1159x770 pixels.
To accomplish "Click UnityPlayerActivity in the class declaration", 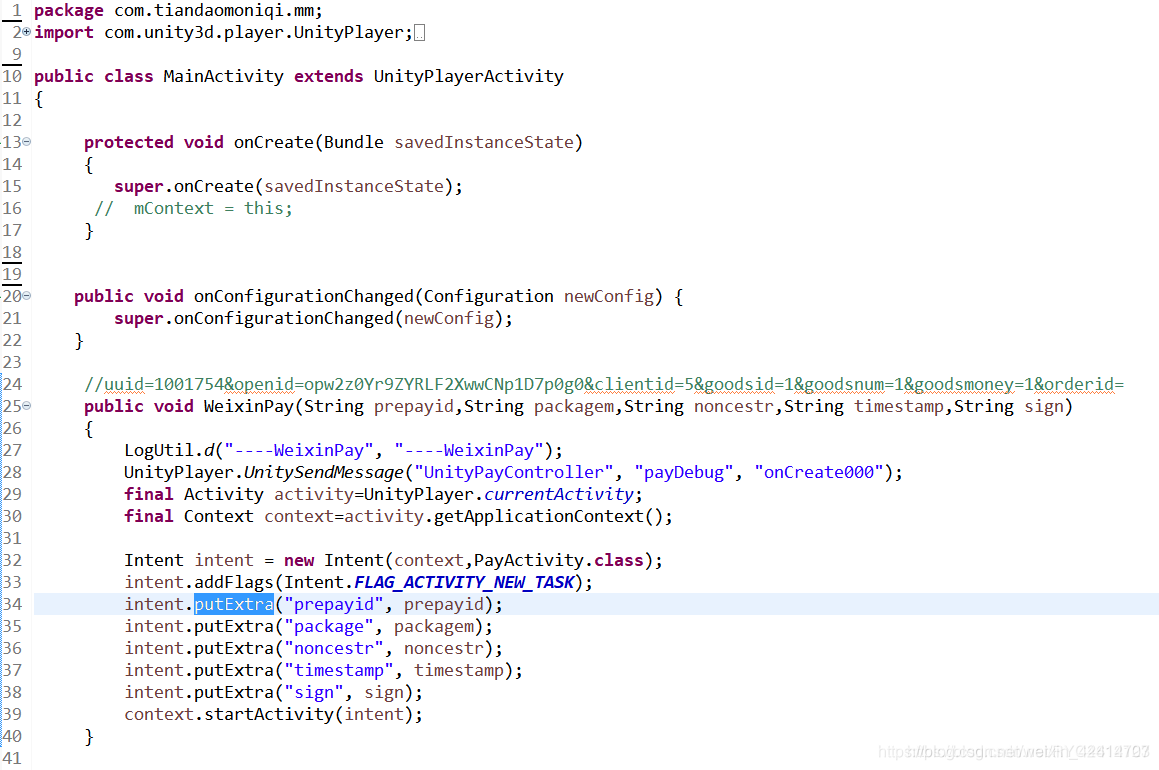I will tap(469, 76).
